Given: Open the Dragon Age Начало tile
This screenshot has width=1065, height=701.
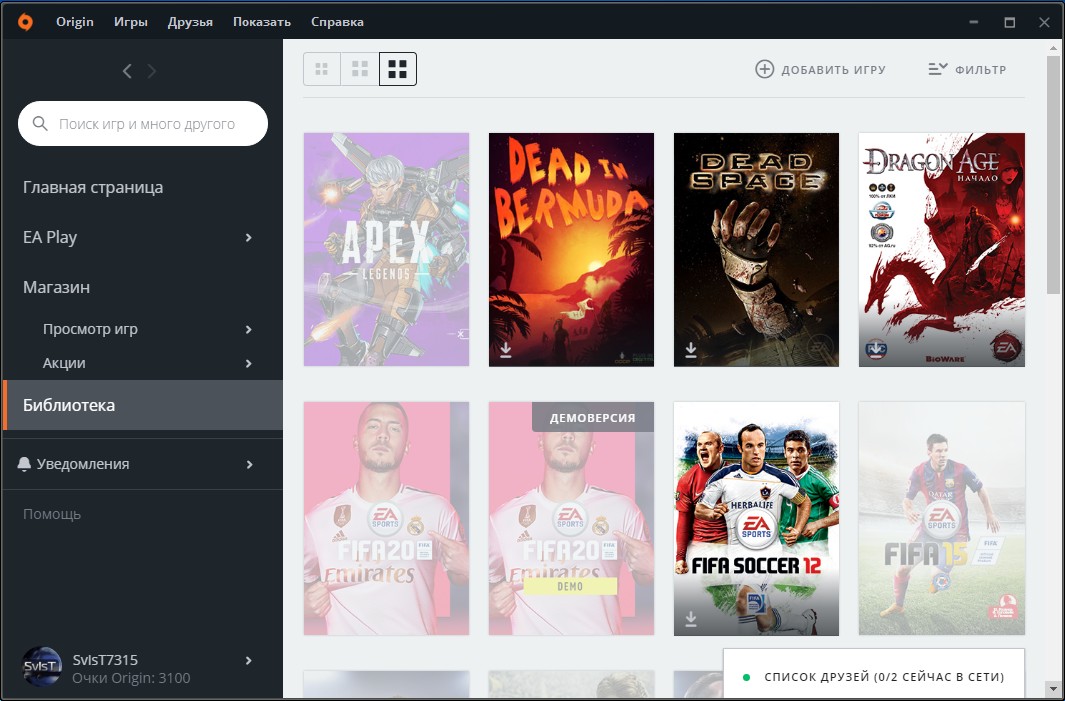Looking at the screenshot, I should tap(942, 249).
